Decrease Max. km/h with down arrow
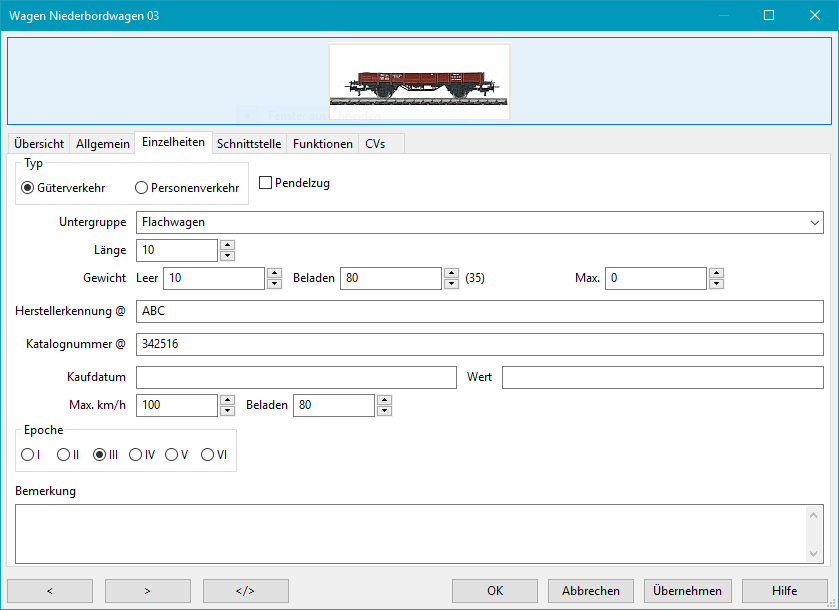The image size is (839, 610). pyautogui.click(x=227, y=411)
